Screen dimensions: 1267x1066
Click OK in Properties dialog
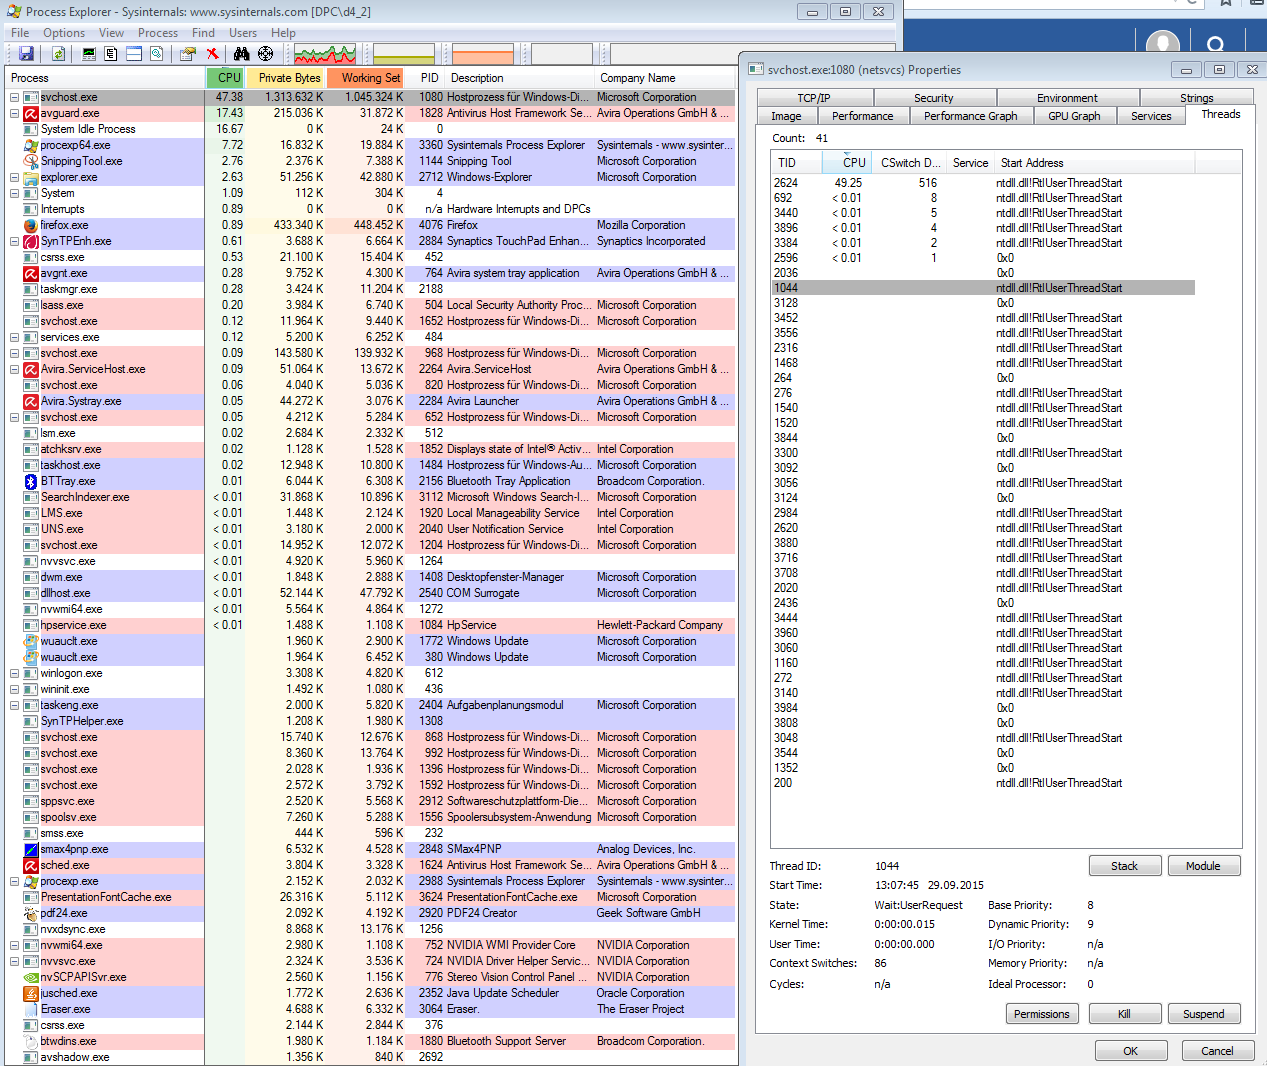[1131, 1051]
